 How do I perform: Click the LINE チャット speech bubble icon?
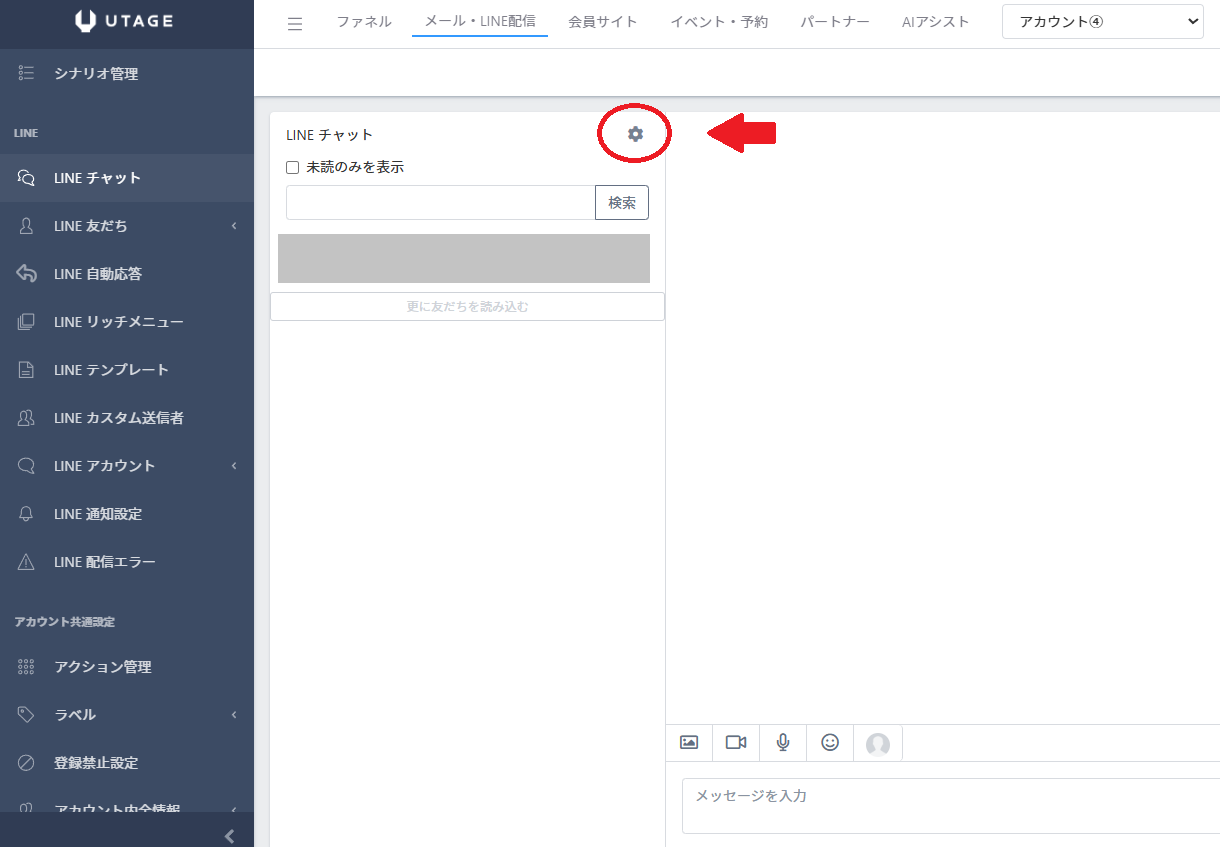click(27, 178)
